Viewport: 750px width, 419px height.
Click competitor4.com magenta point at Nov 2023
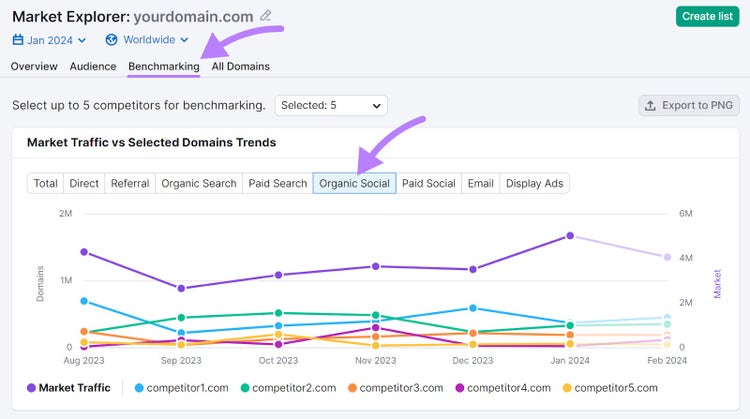(x=375, y=328)
